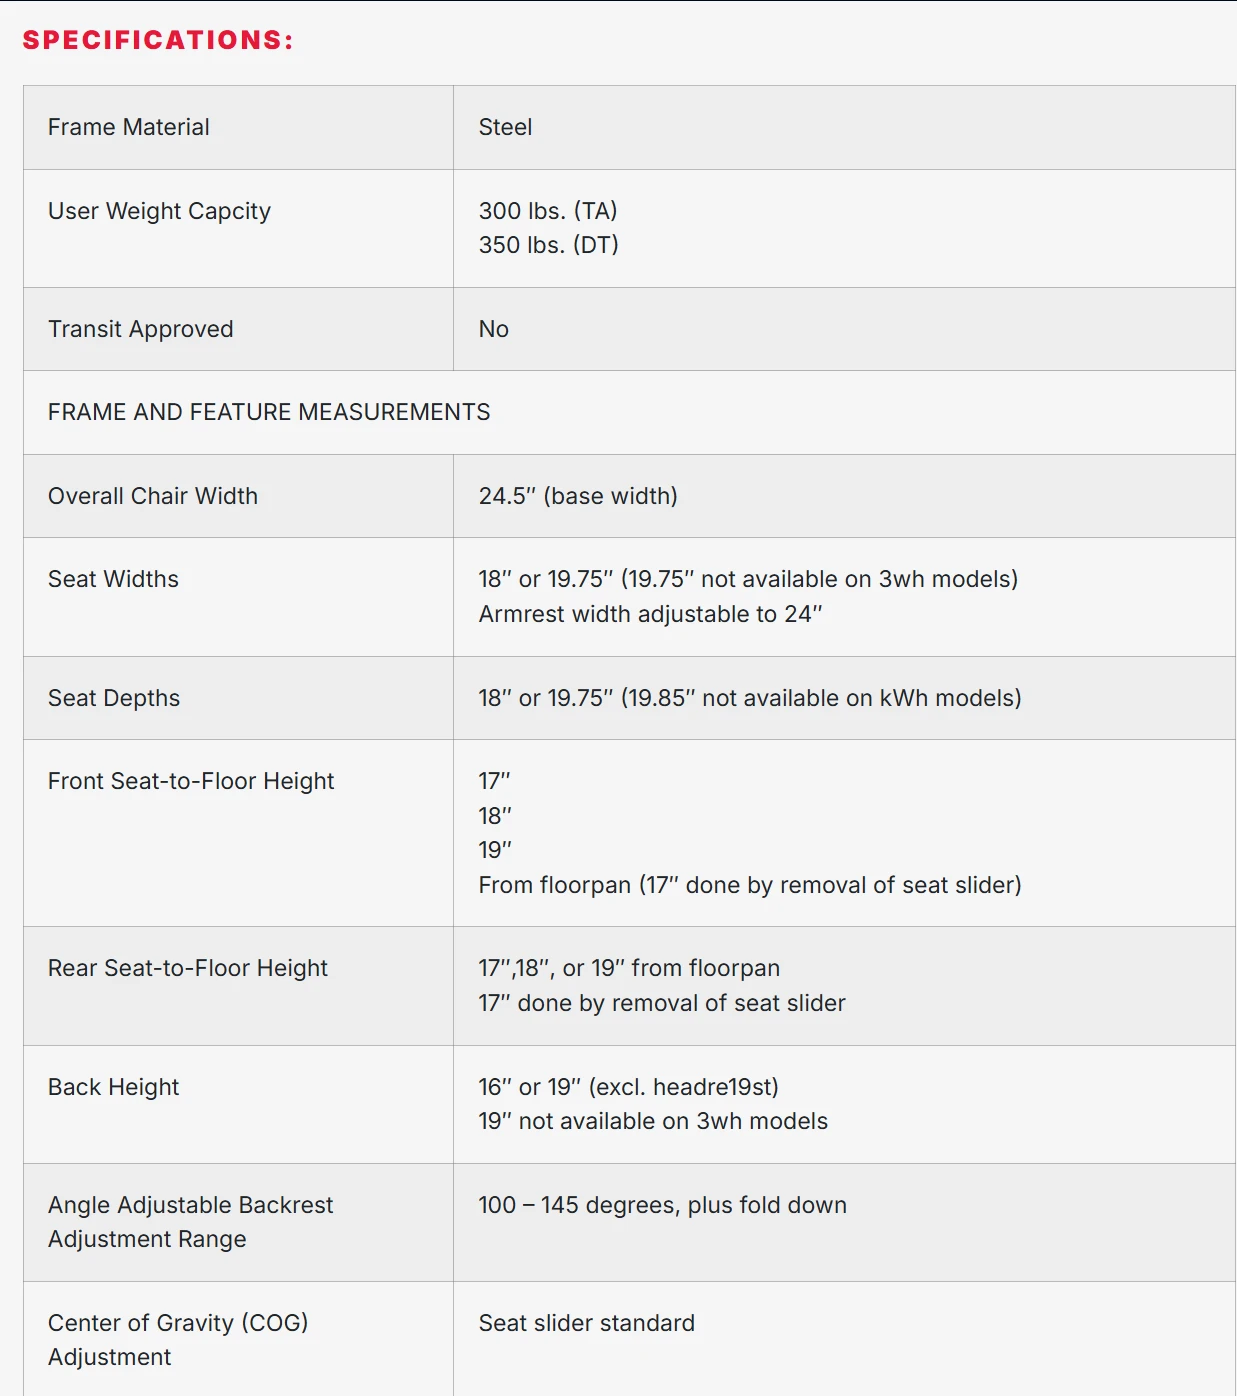Click the Back Height label

pyautogui.click(x=114, y=1087)
